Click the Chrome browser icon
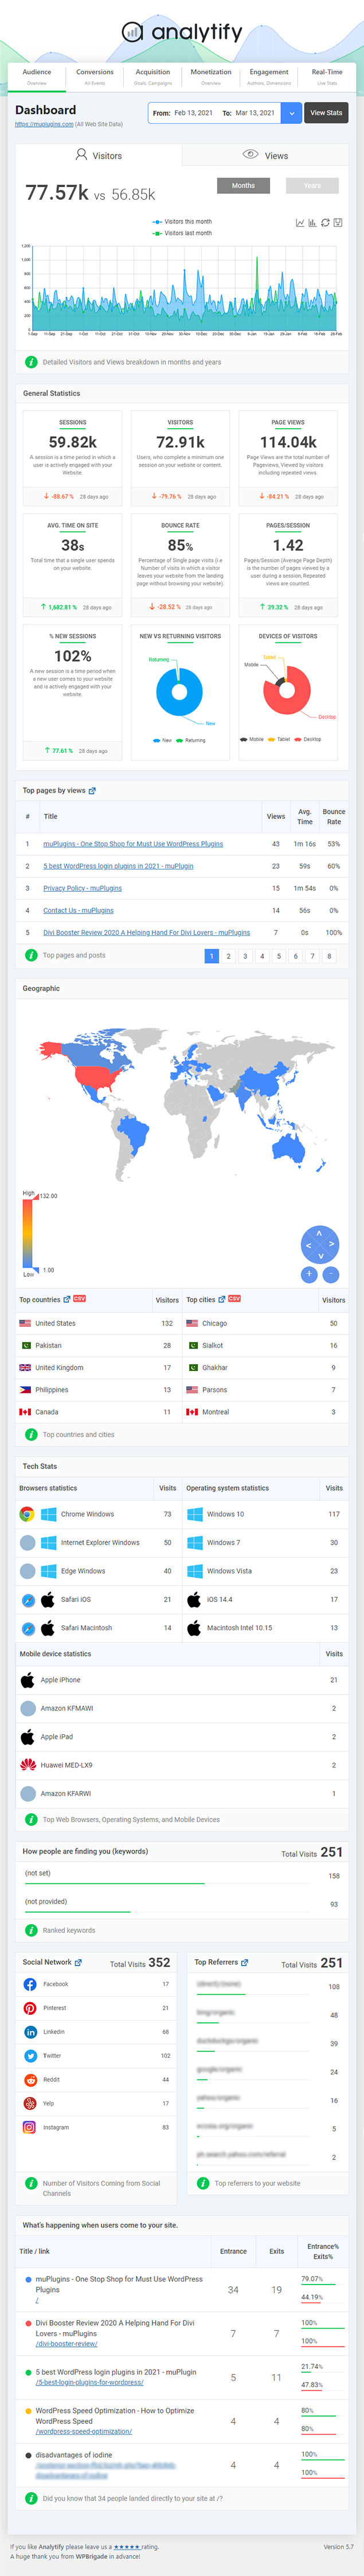Image resolution: width=364 pixels, height=2576 pixels. [27, 1514]
